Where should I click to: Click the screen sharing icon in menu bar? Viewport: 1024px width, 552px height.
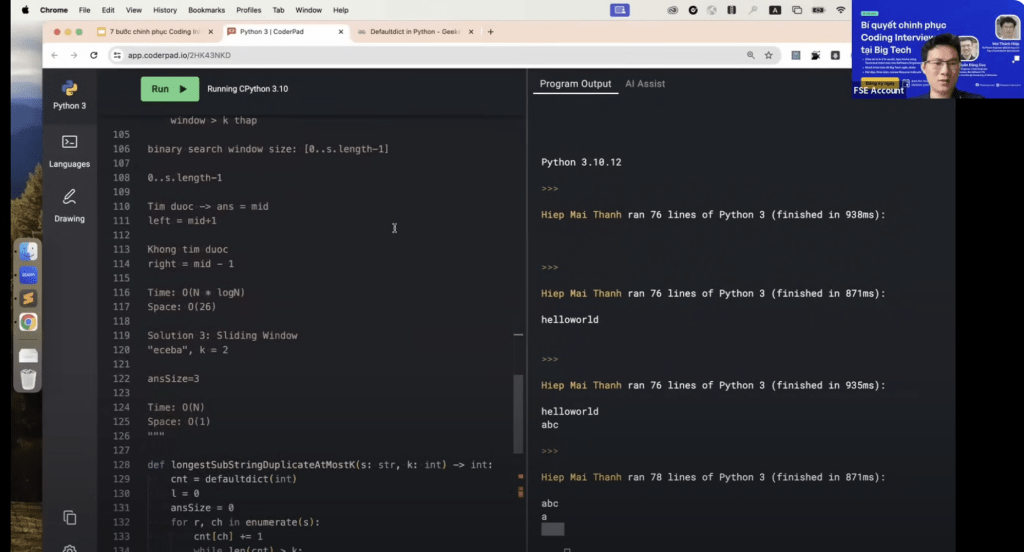619,10
